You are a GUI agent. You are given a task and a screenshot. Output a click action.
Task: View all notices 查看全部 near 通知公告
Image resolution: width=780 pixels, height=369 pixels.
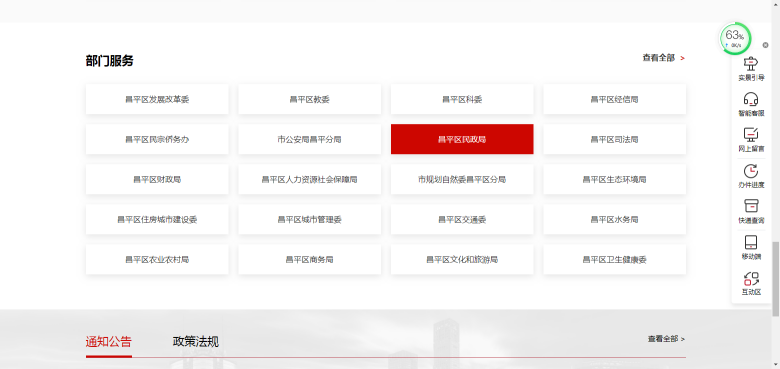pyautogui.click(x=666, y=339)
